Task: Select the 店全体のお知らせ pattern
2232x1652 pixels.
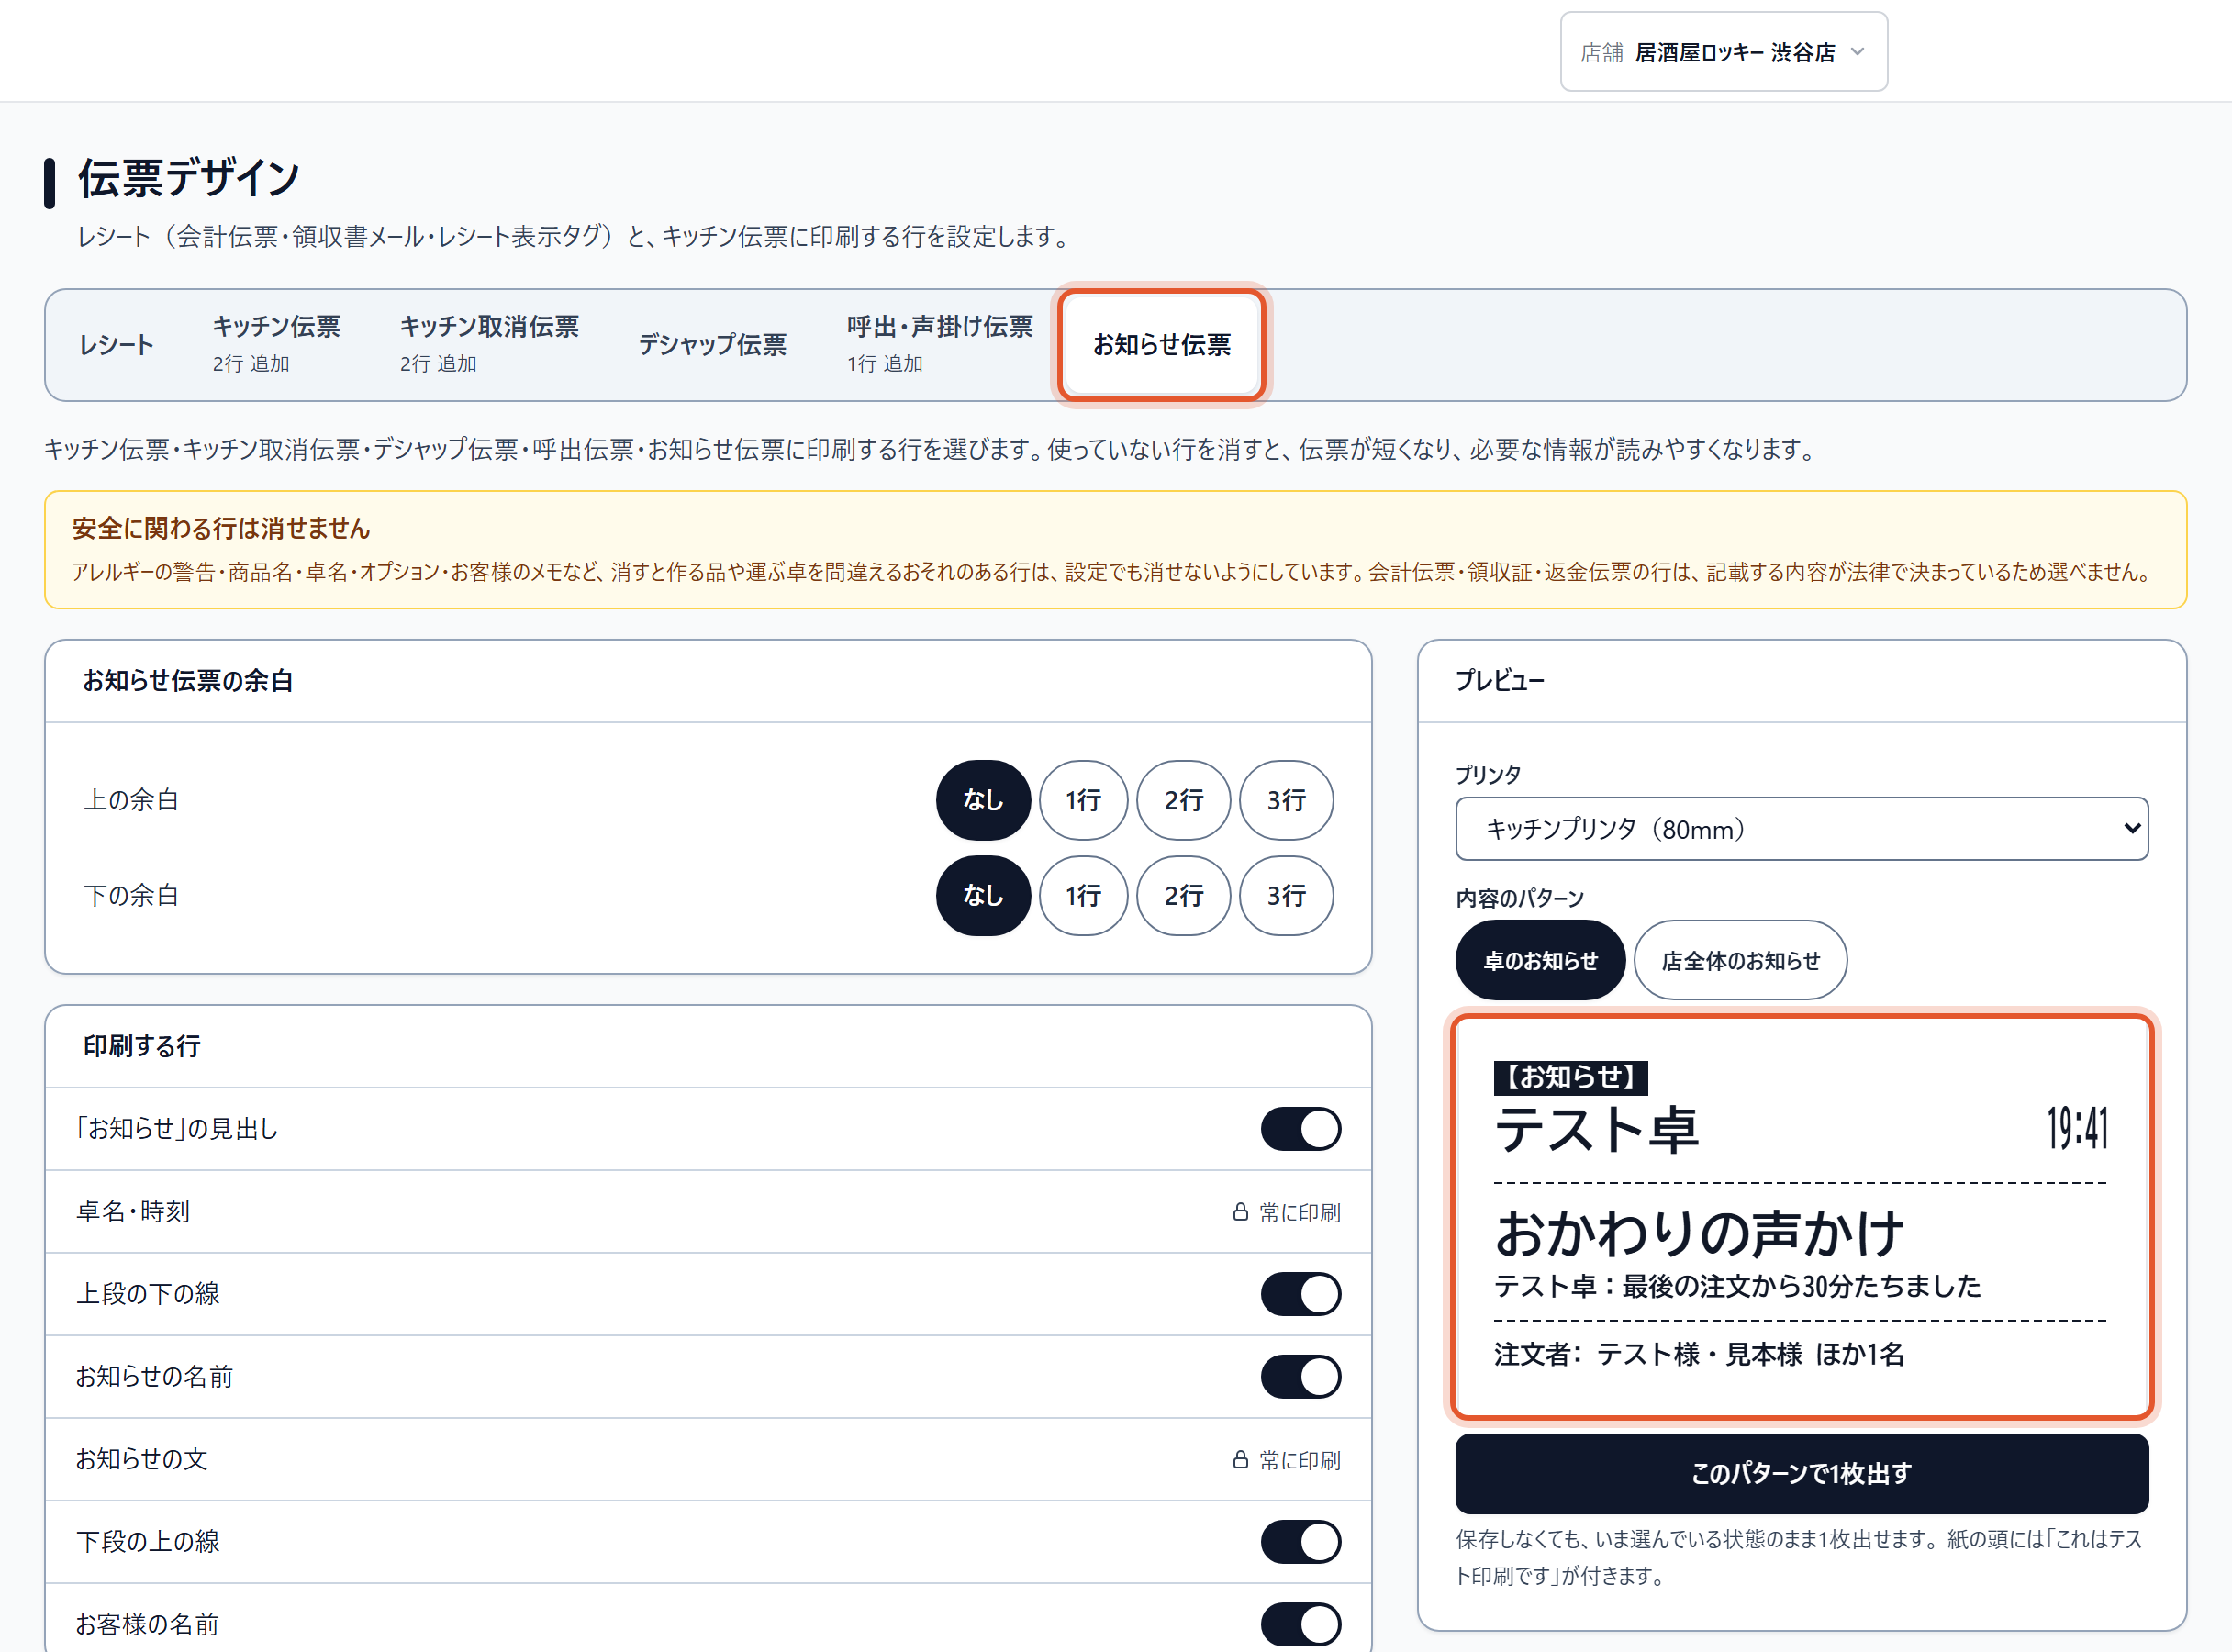Action: click(1740, 961)
